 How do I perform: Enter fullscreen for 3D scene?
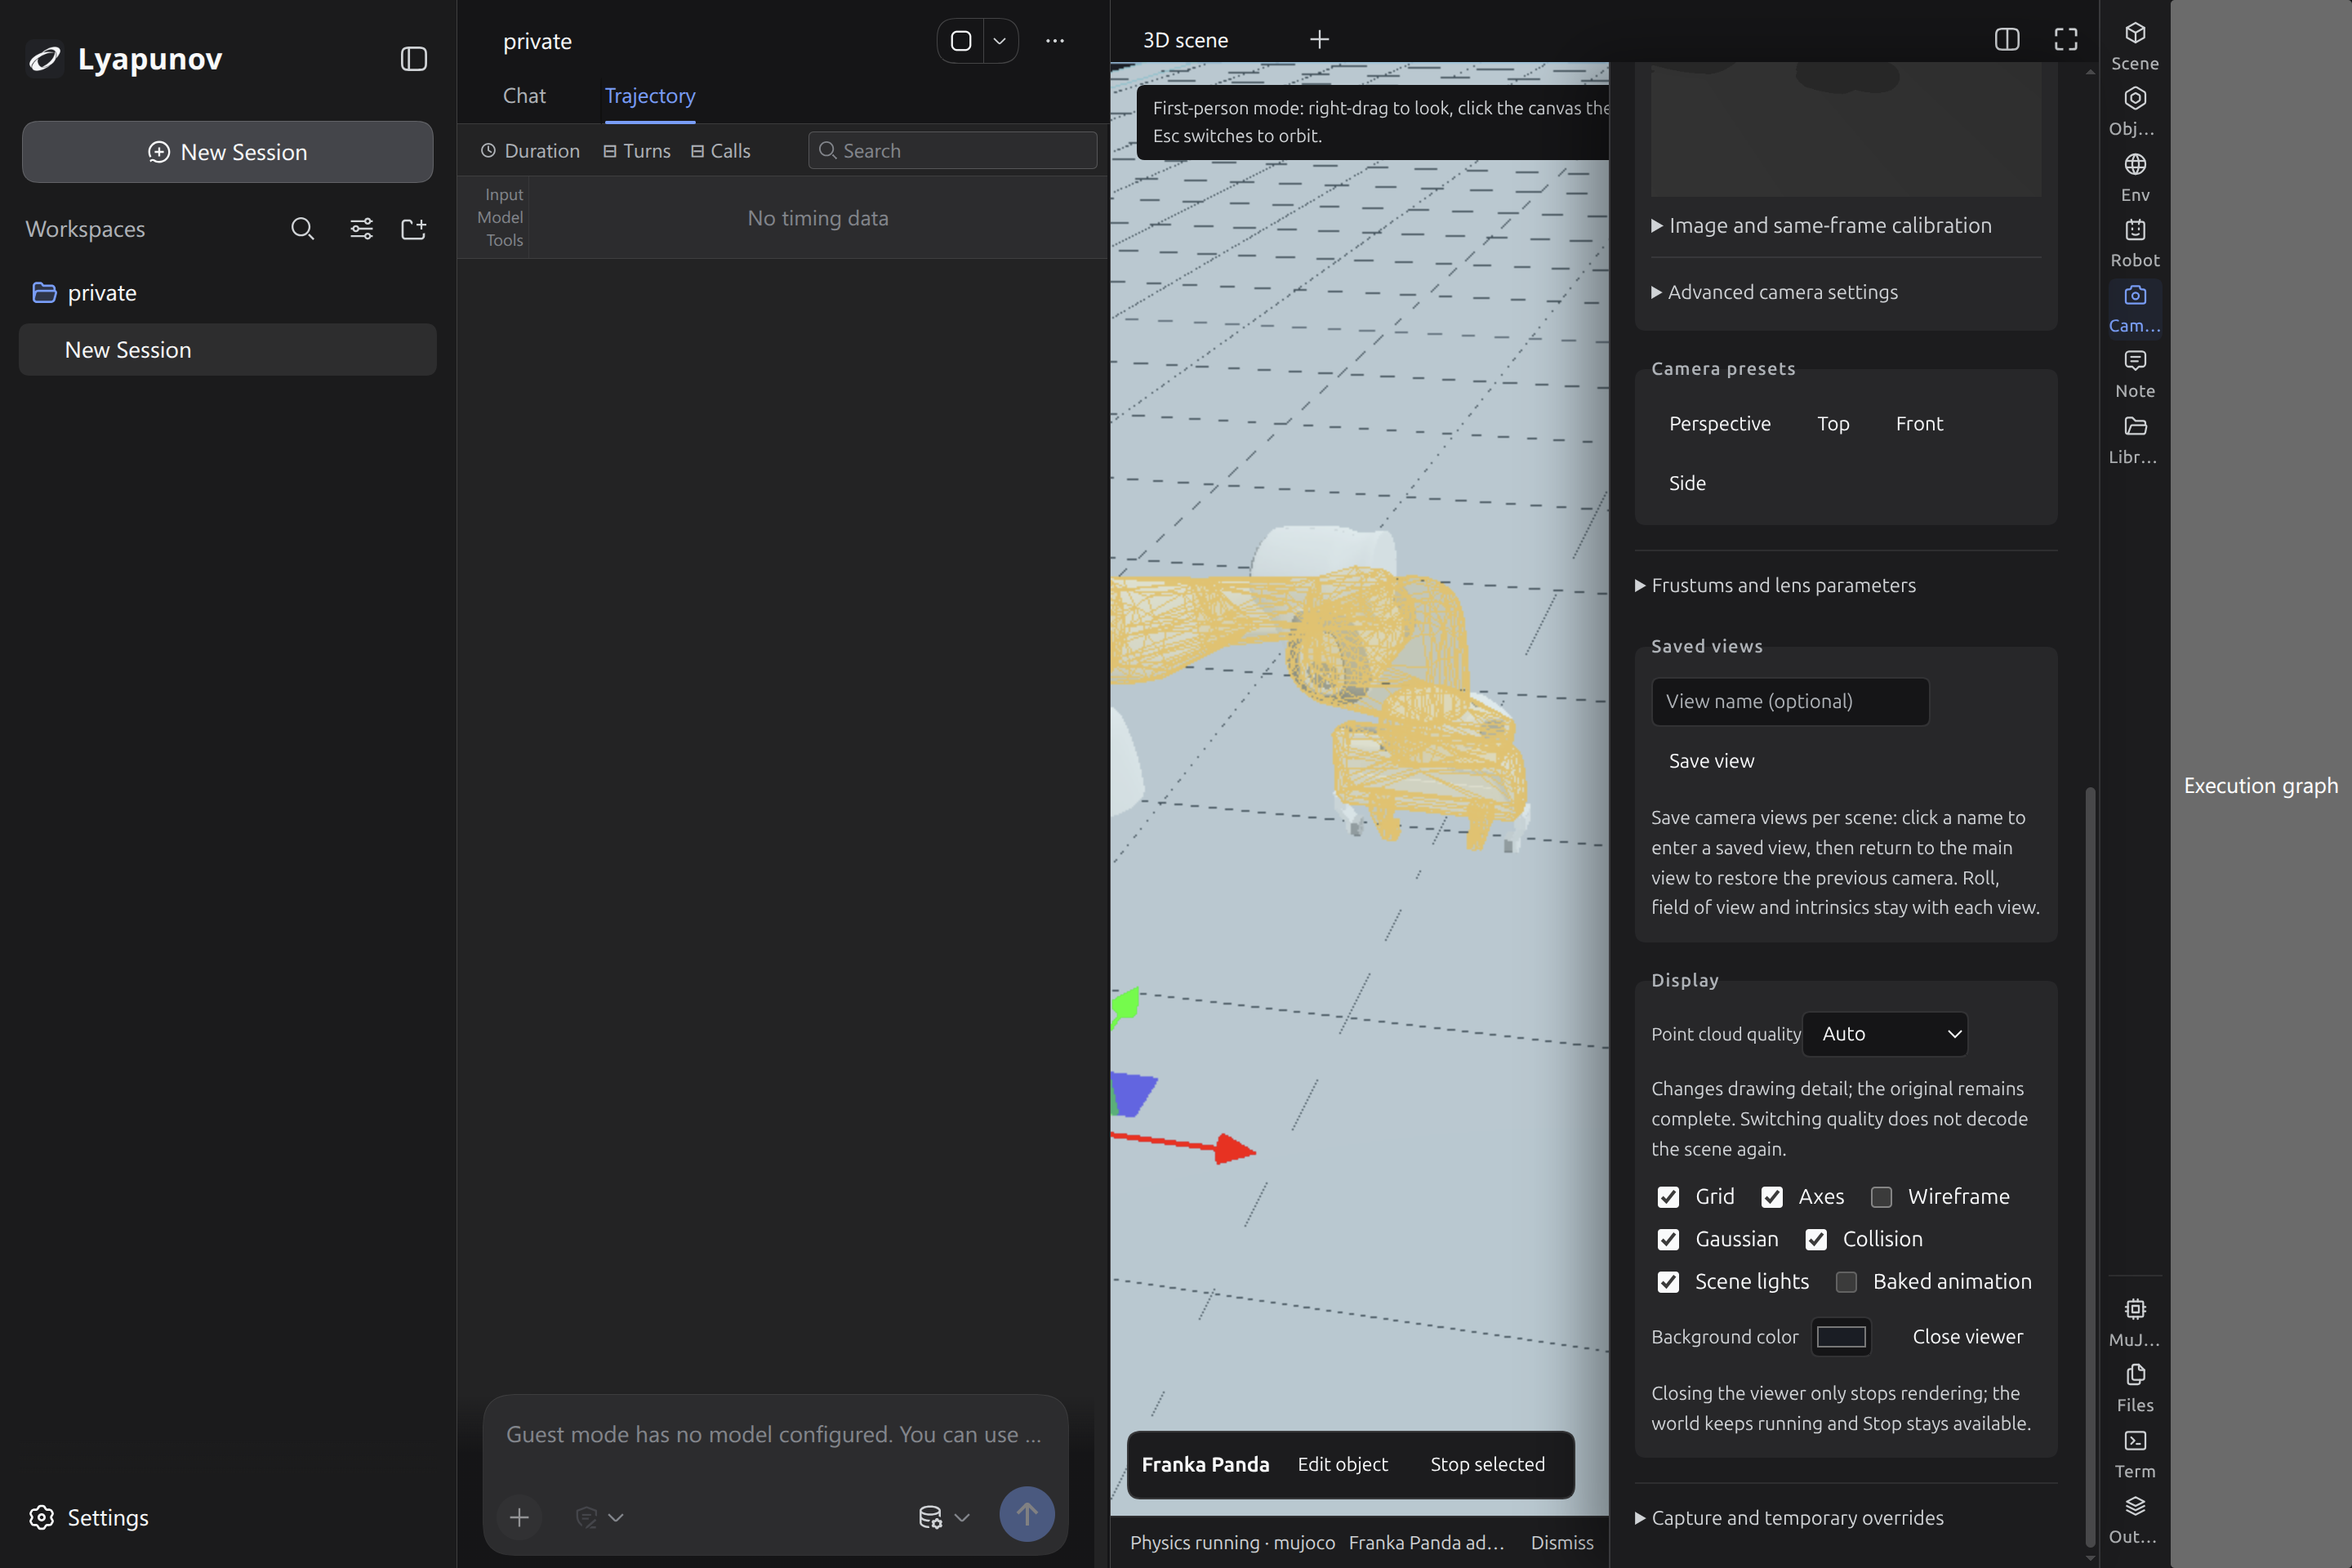[x=2065, y=40]
